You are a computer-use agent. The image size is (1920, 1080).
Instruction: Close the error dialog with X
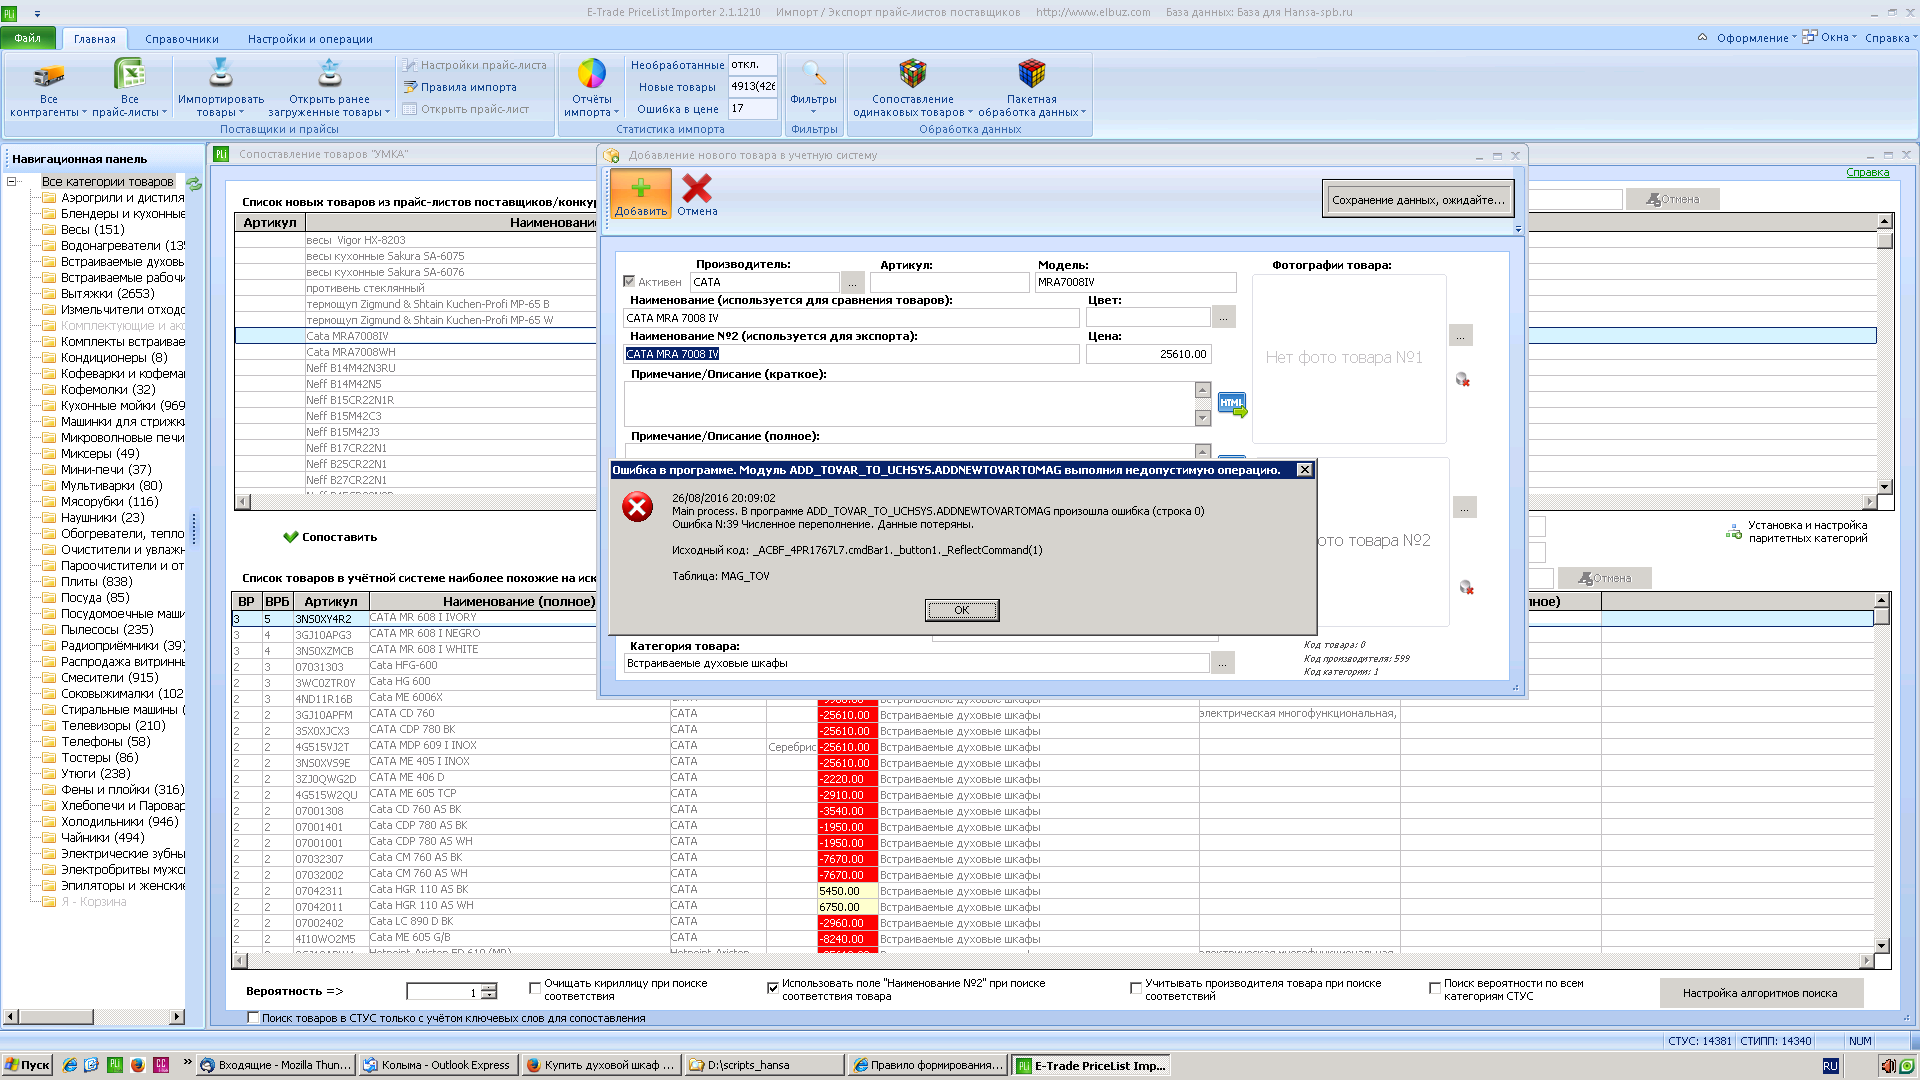coord(1304,470)
